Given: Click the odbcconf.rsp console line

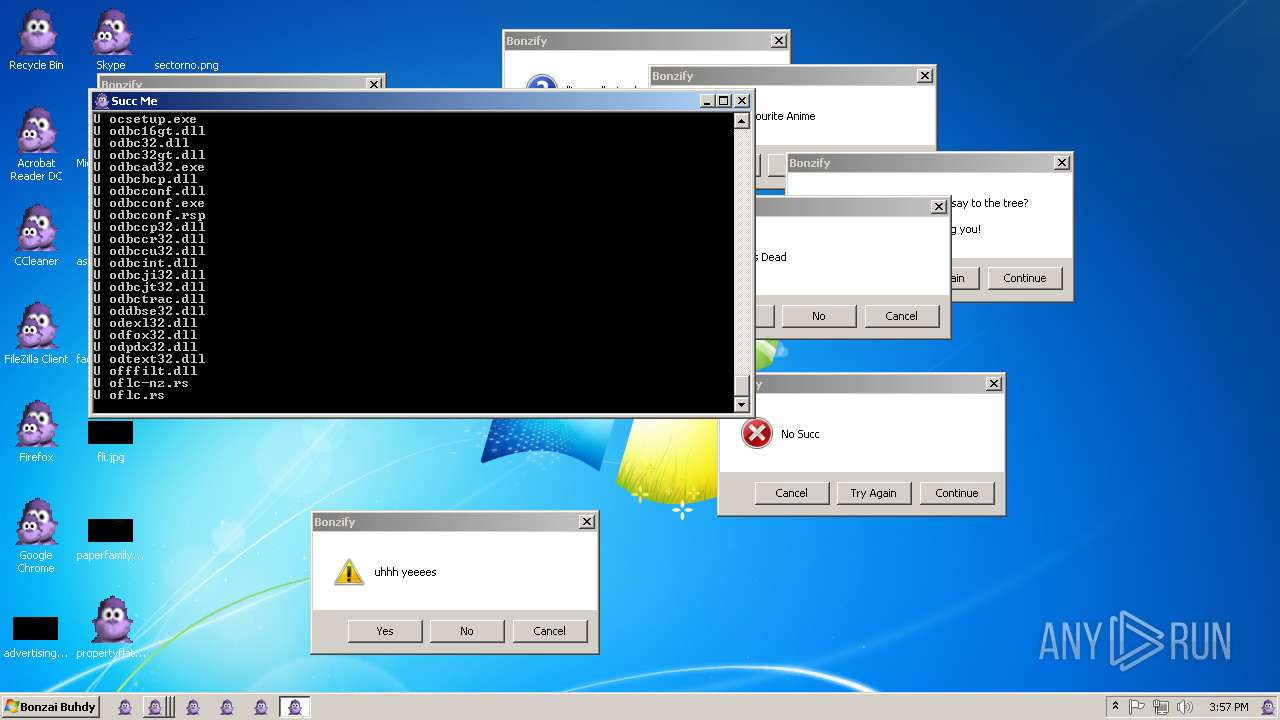Looking at the screenshot, I should pos(149,215).
